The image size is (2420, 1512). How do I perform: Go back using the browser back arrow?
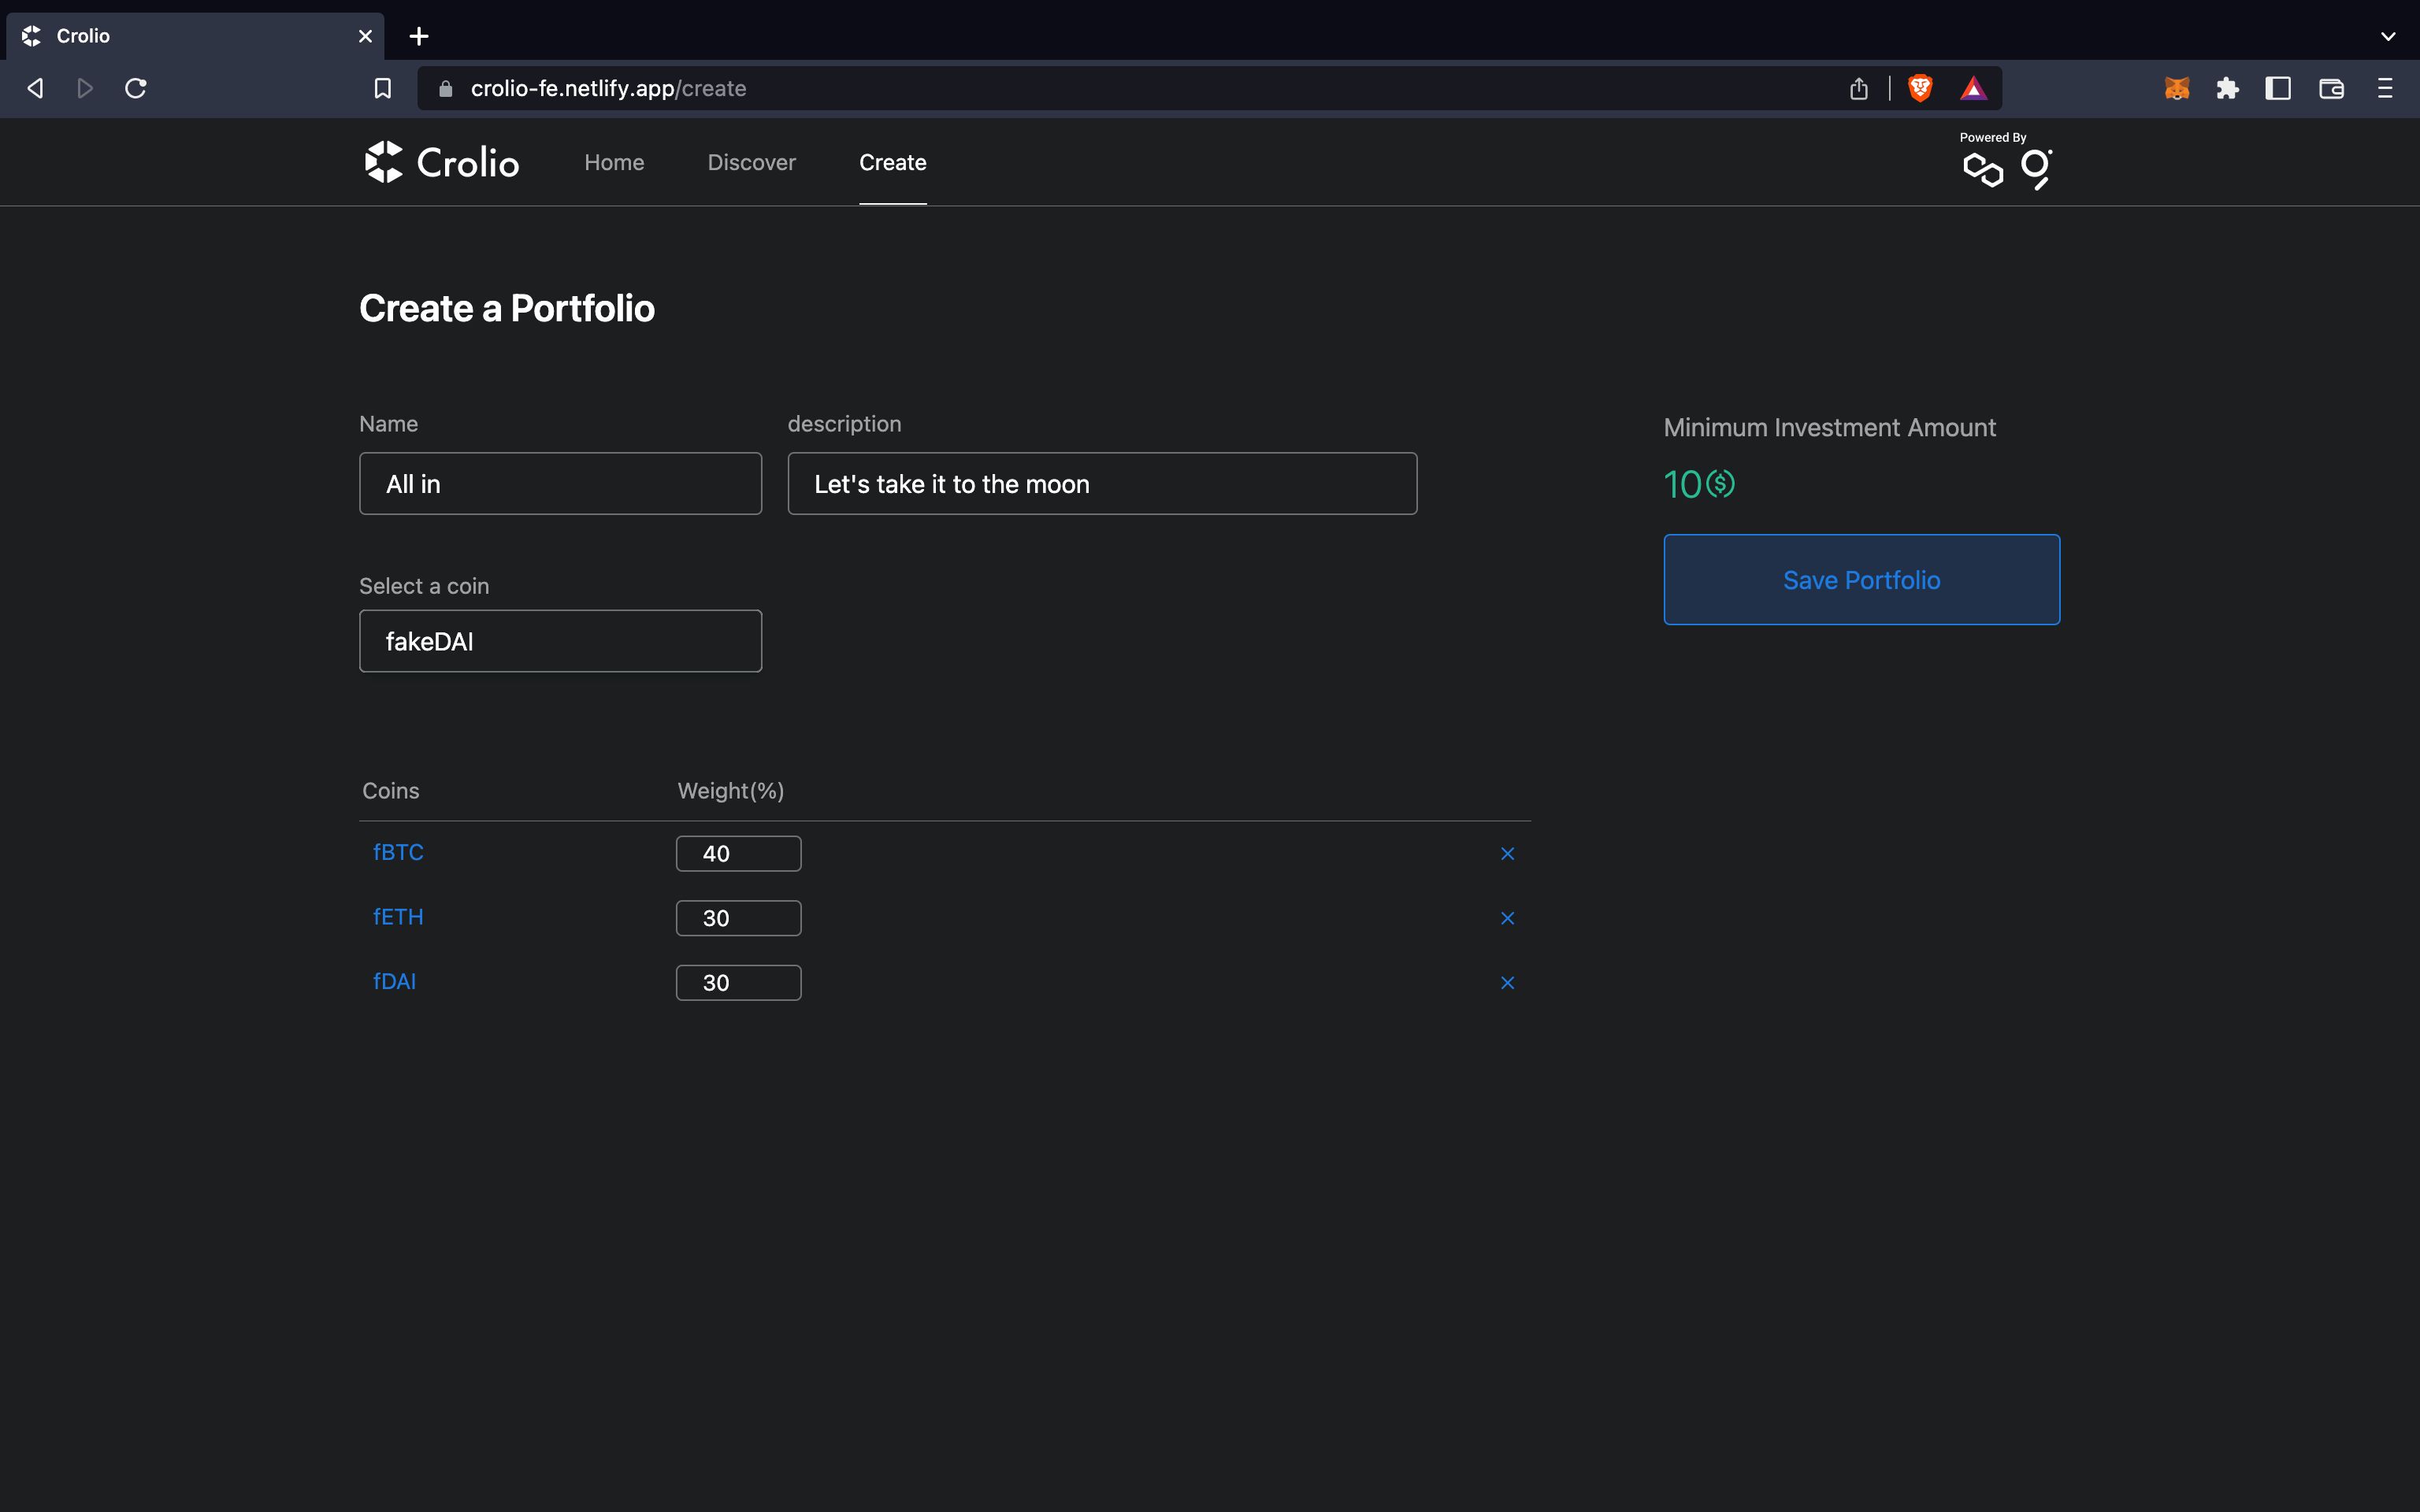[x=35, y=88]
